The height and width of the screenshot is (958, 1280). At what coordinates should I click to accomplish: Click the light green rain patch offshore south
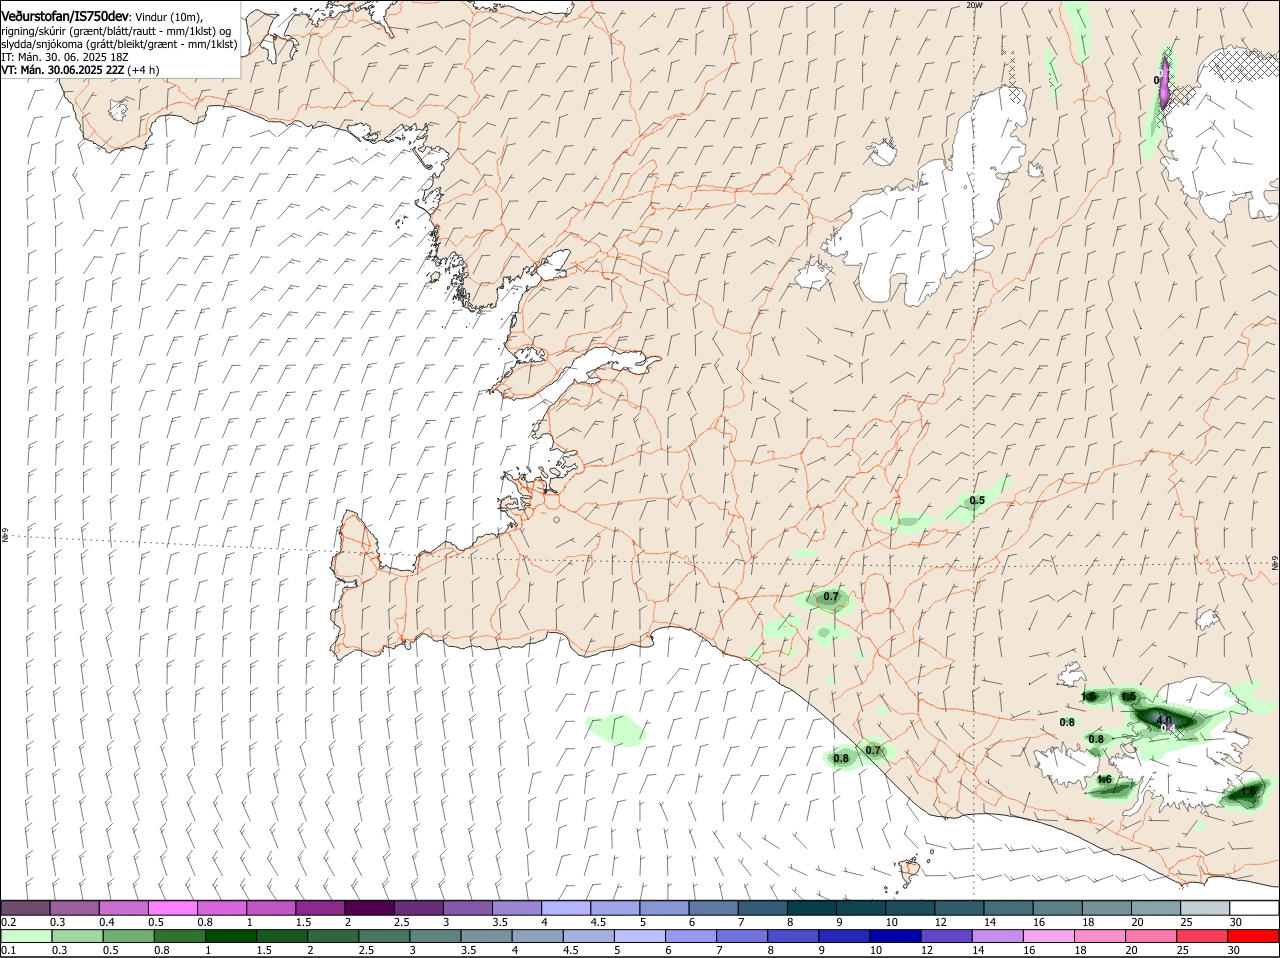click(616, 729)
